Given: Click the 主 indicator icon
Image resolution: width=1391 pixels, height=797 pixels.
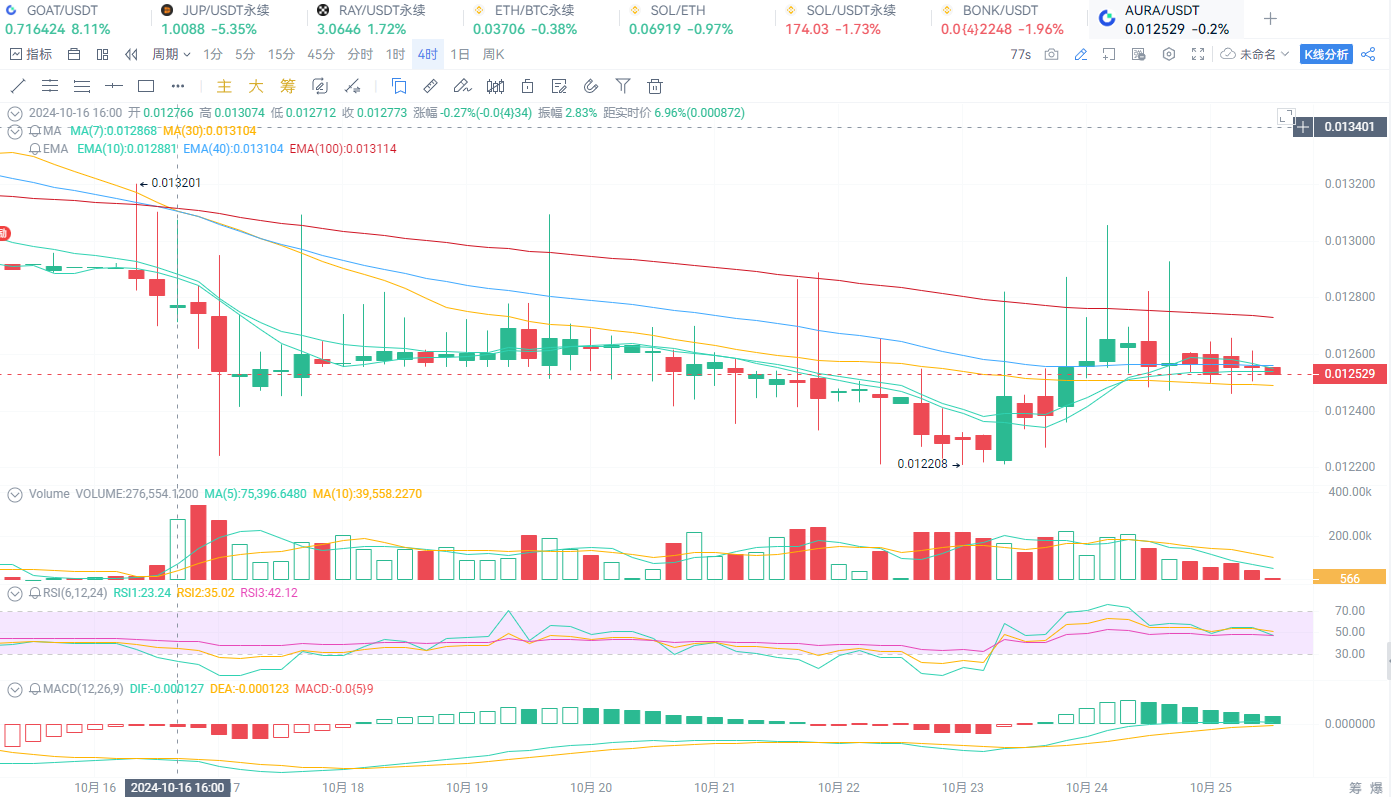Looking at the screenshot, I should (x=225, y=86).
